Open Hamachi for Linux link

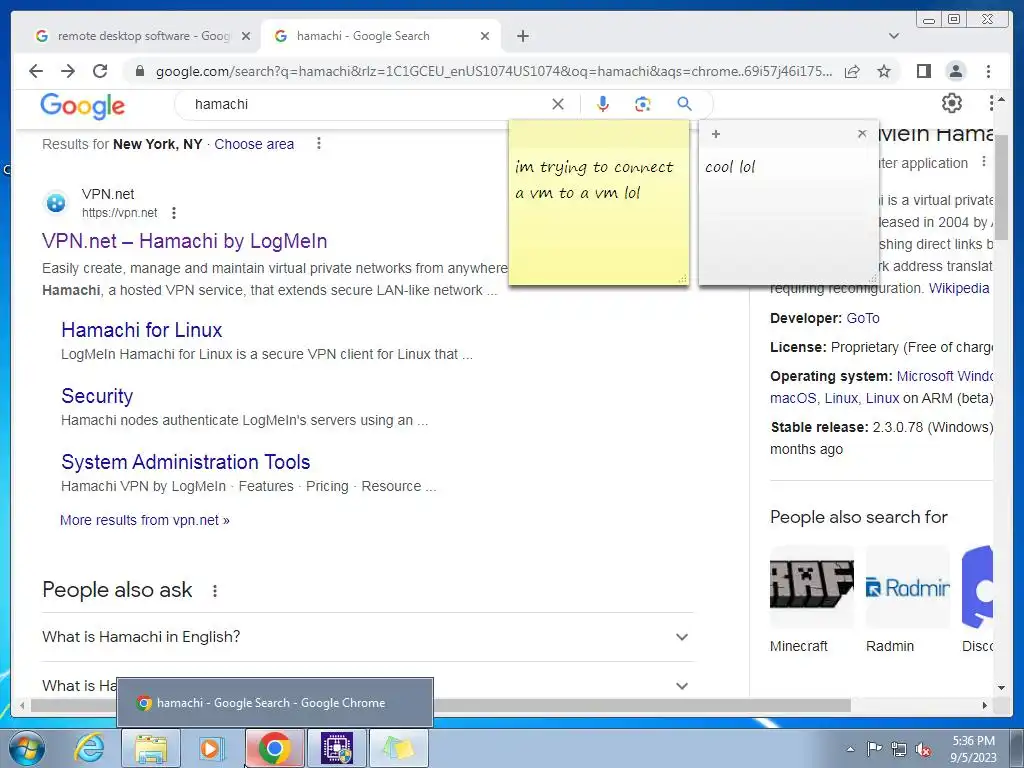pyautogui.click(x=142, y=330)
